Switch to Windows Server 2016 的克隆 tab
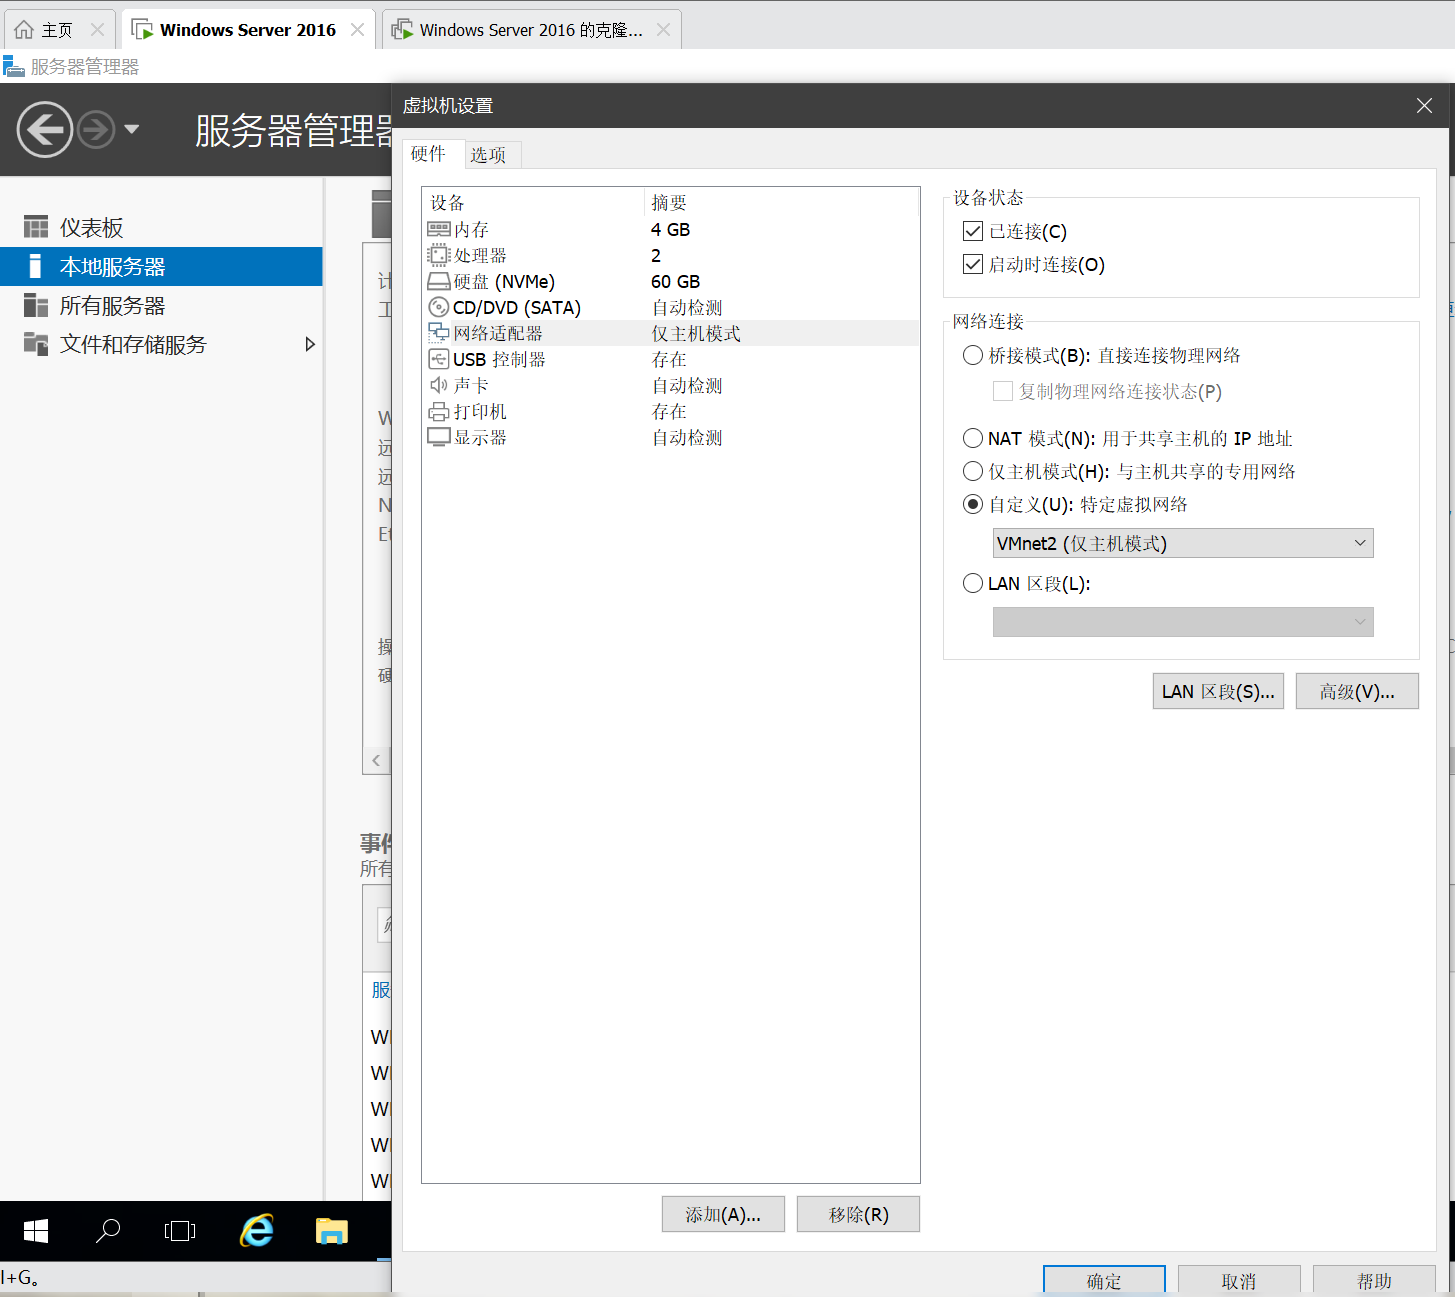 pyautogui.click(x=531, y=30)
